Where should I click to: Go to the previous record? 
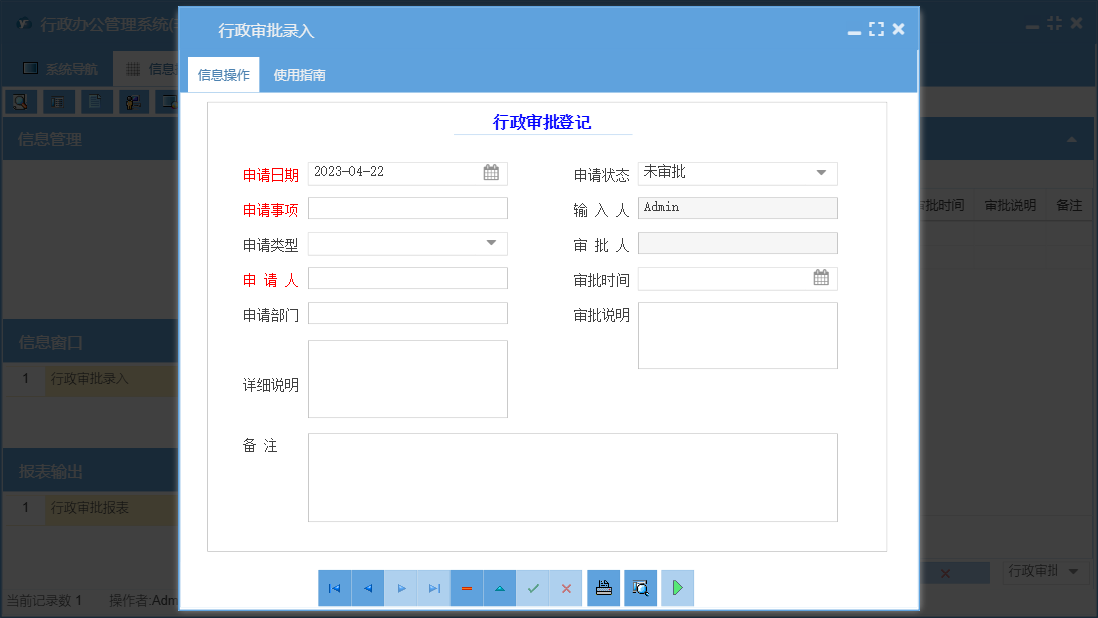[x=367, y=588]
